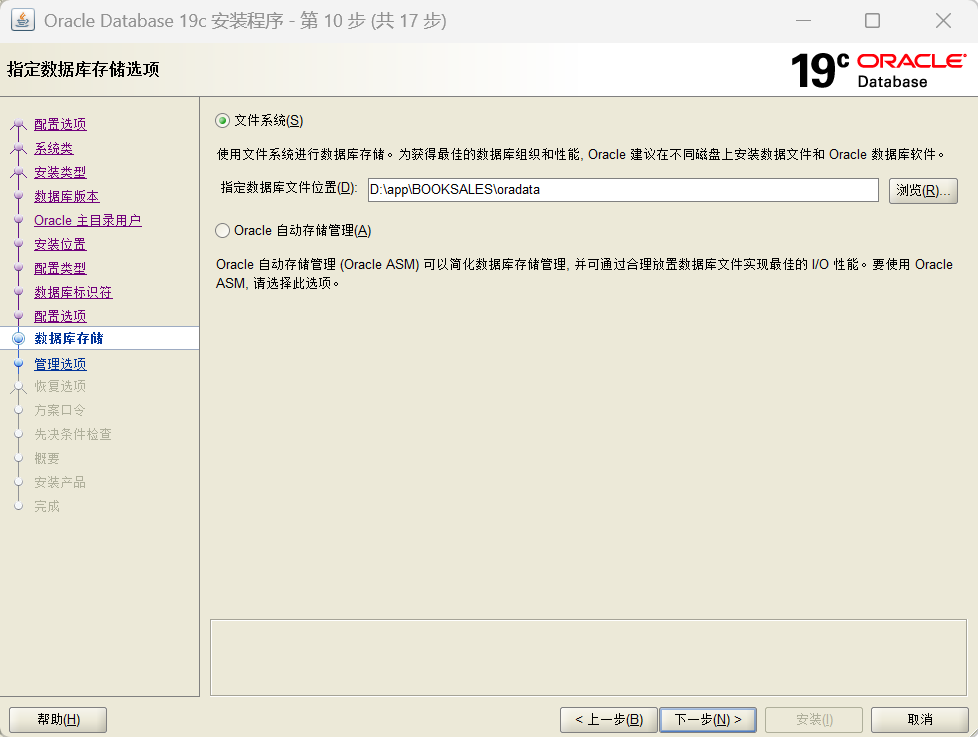Go back with 上一步(B) button

click(x=608, y=720)
